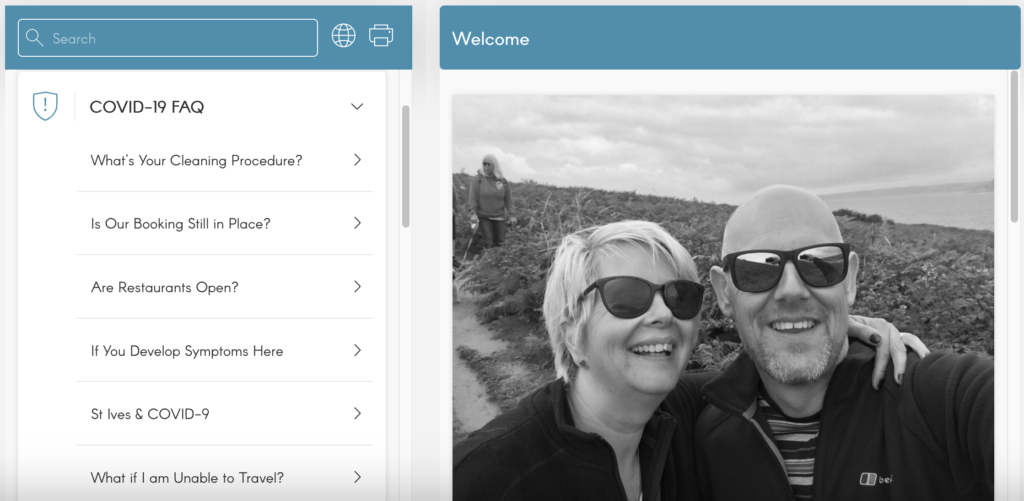Click the printer icon
The image size is (1024, 501).
(x=381, y=35)
